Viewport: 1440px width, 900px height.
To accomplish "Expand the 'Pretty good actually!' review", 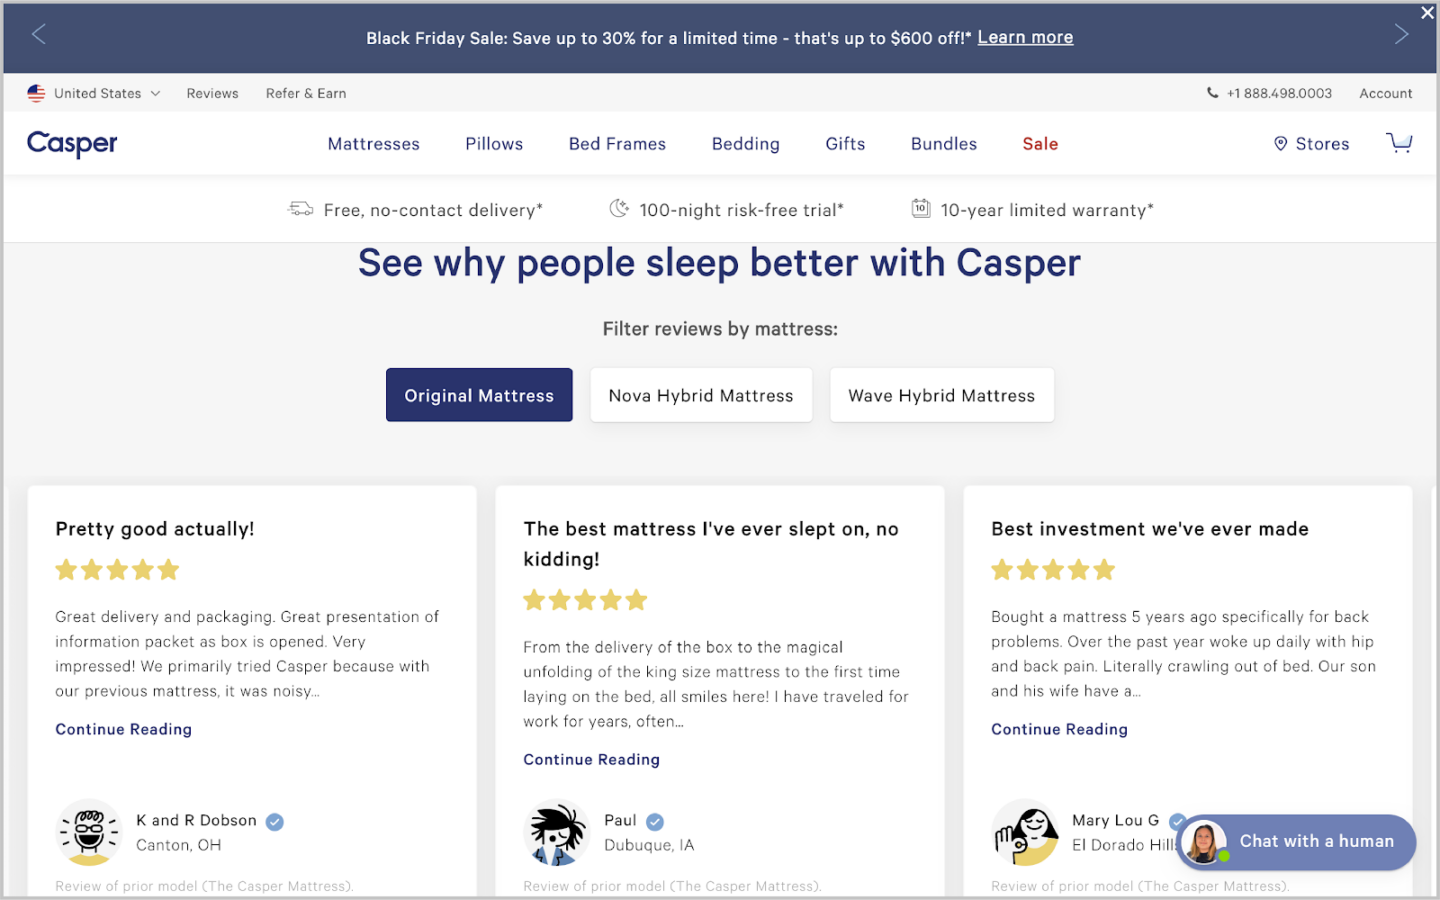I will (123, 729).
